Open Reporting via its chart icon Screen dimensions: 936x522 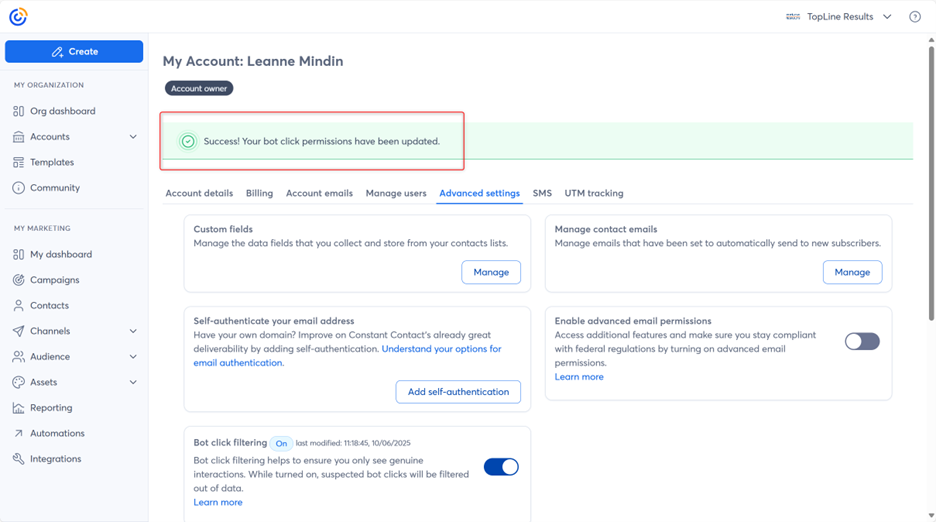click(x=18, y=408)
